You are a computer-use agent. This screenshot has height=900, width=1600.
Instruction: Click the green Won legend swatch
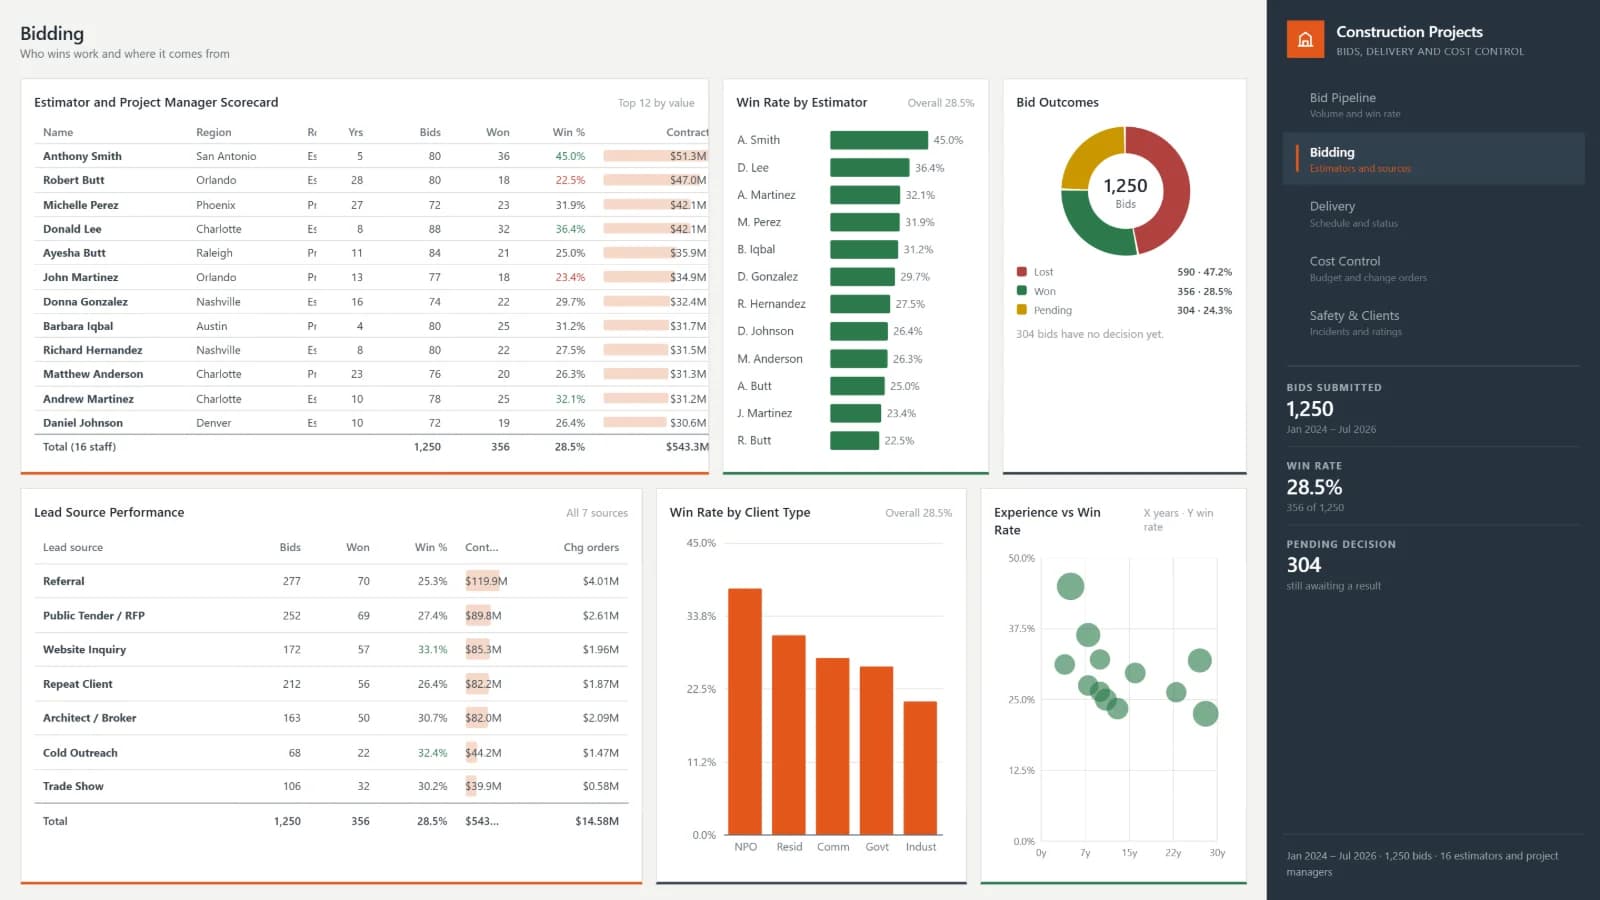point(1022,291)
